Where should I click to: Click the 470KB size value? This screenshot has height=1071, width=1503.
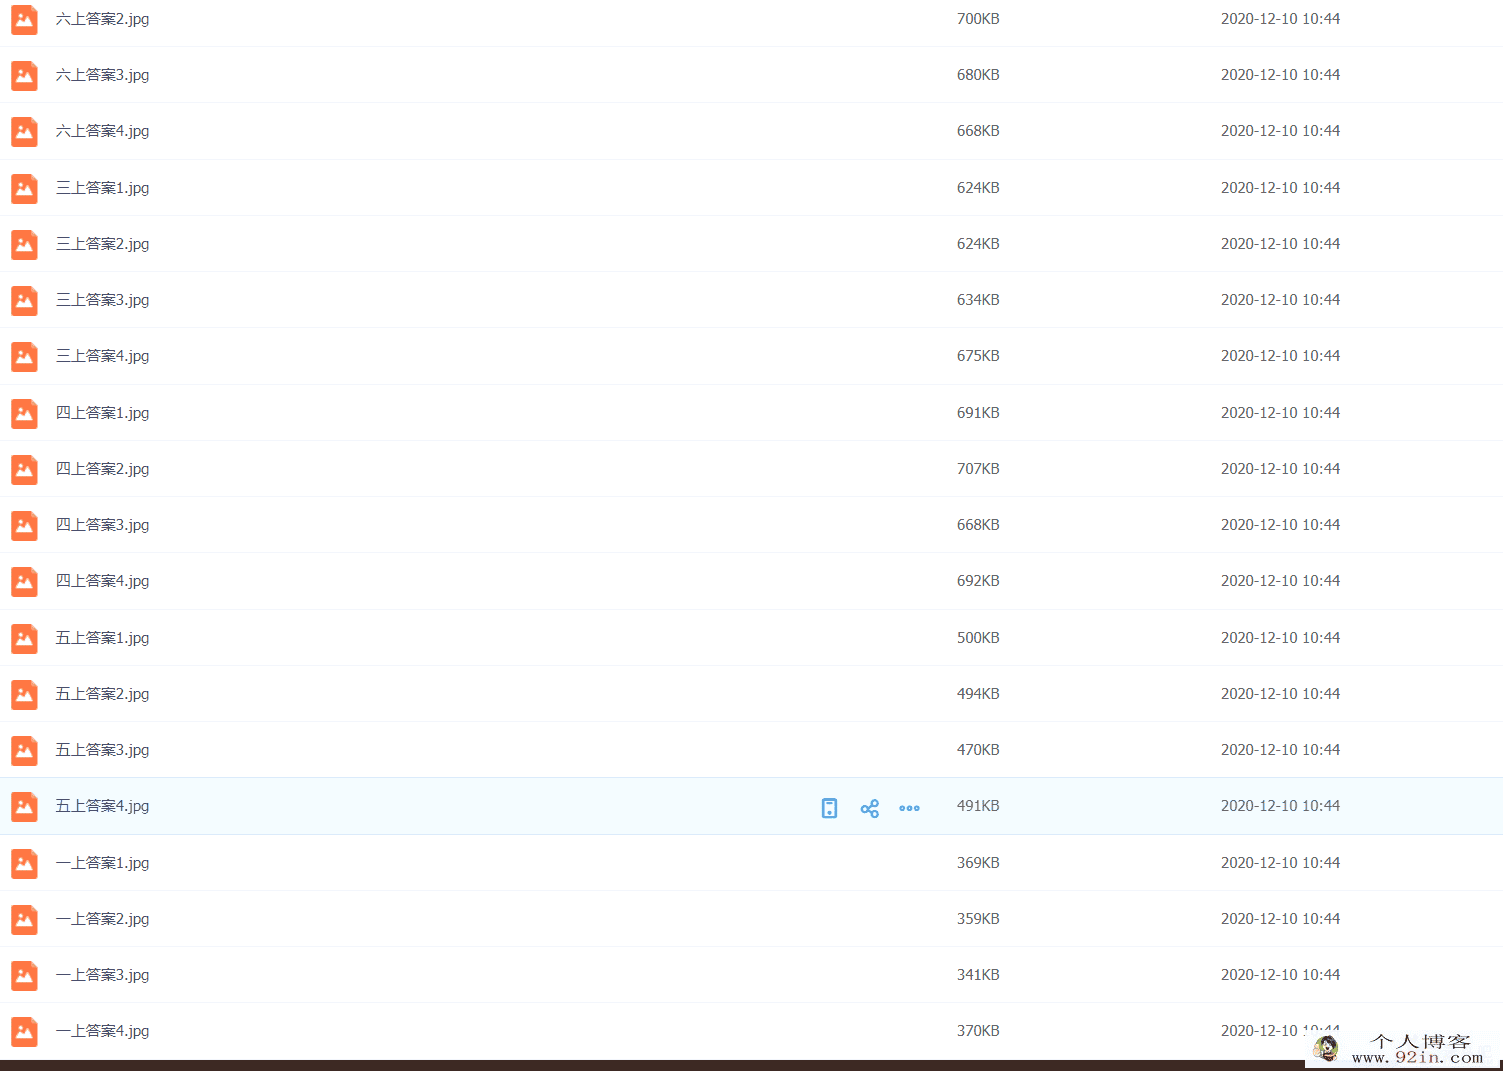tap(978, 750)
